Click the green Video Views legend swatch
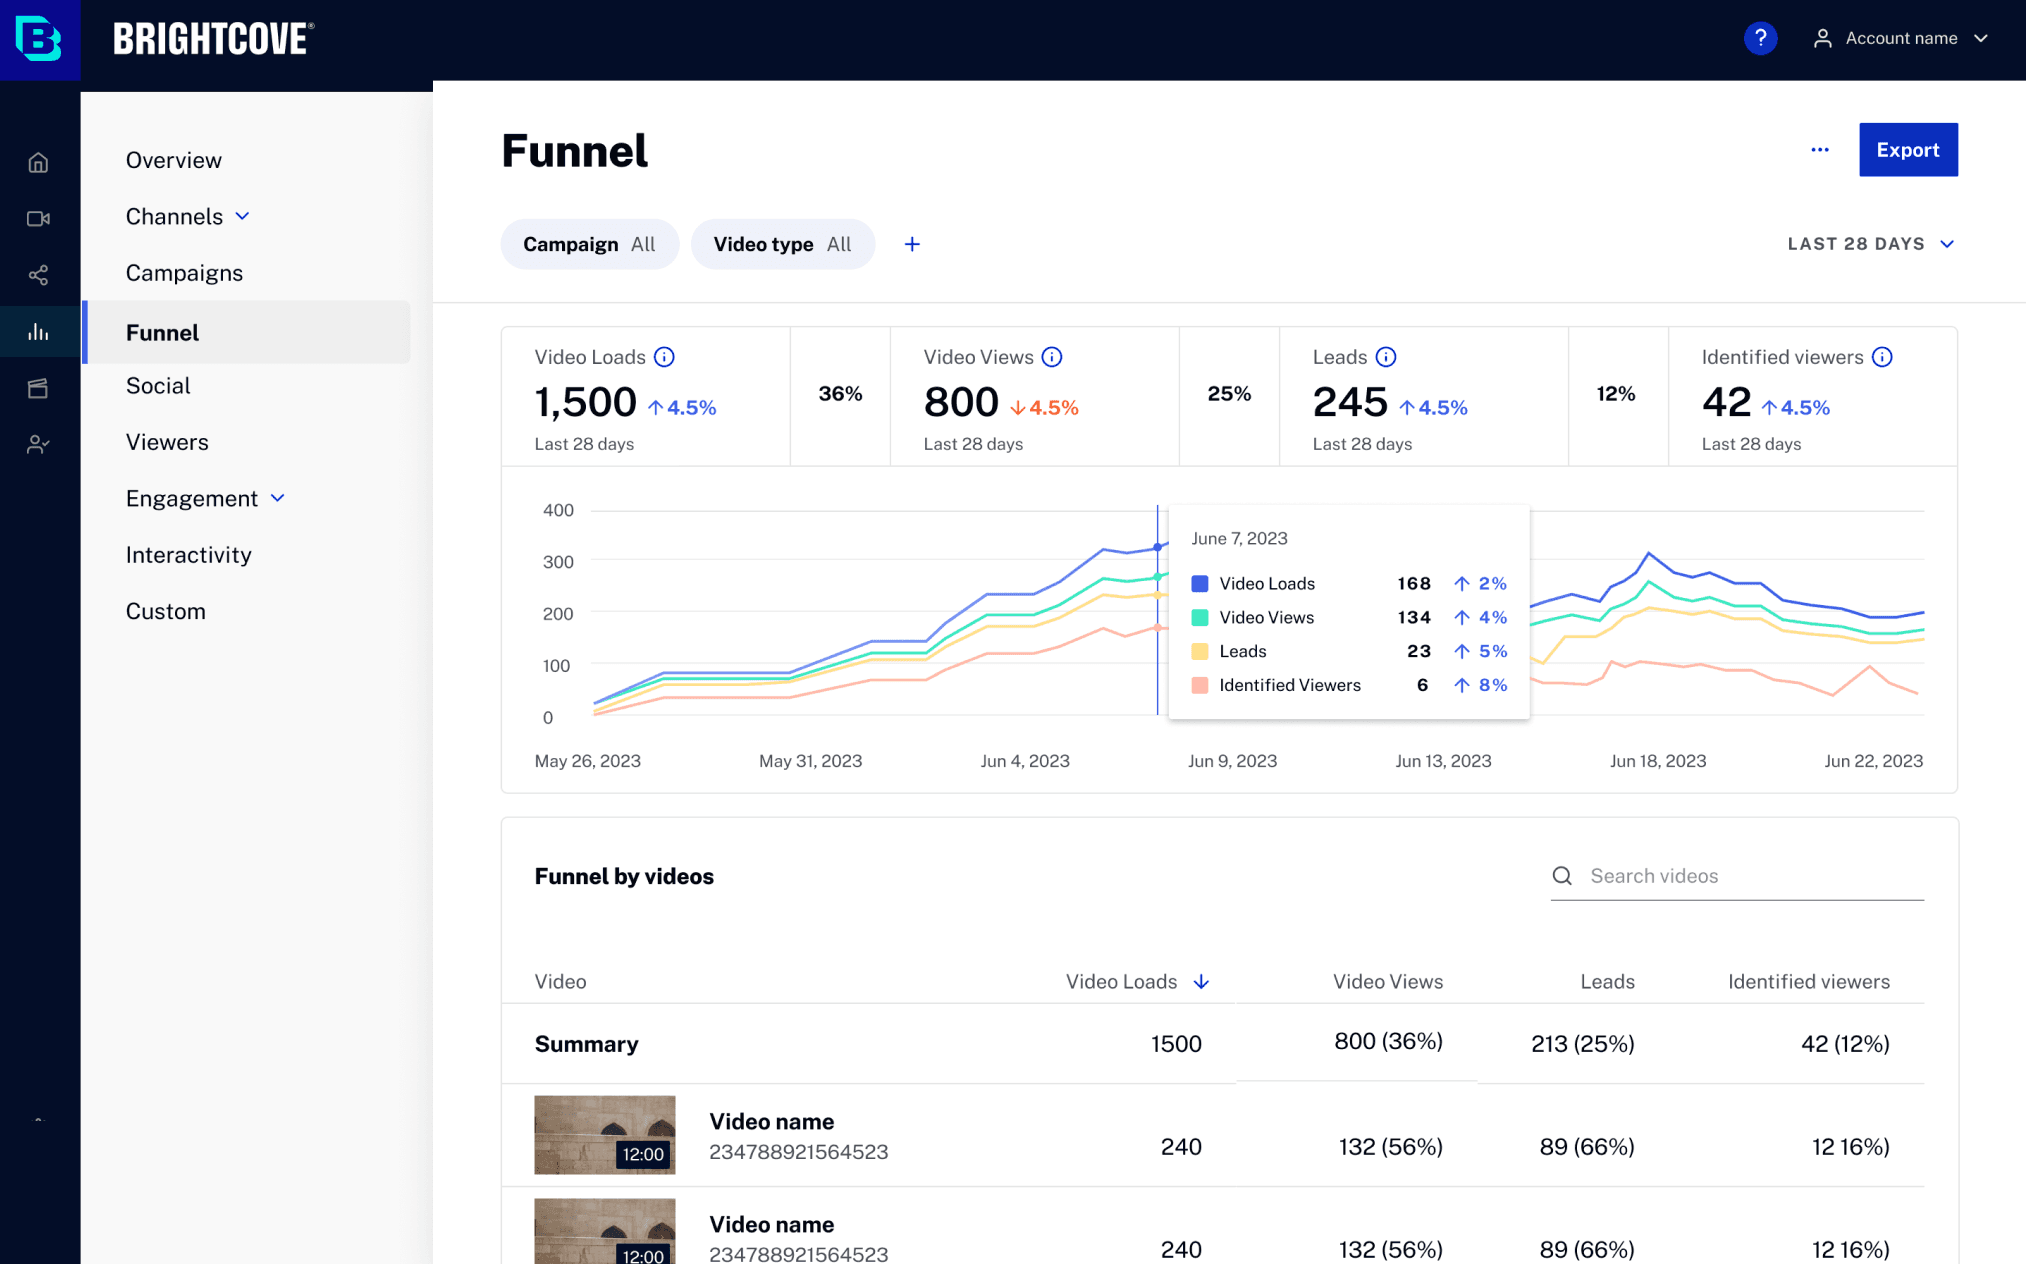The image size is (2026, 1264). point(1200,618)
